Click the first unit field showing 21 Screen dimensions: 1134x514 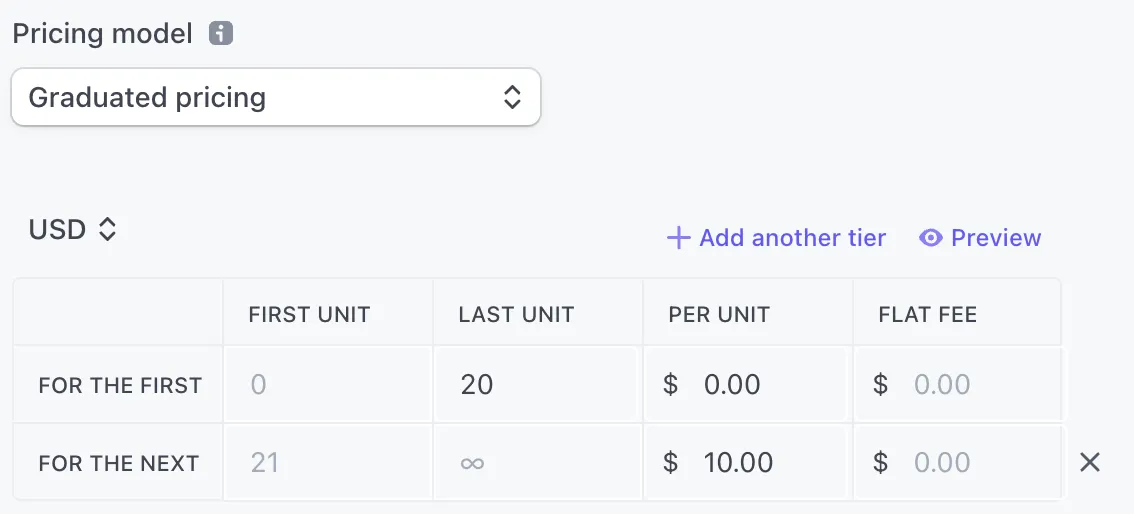328,463
